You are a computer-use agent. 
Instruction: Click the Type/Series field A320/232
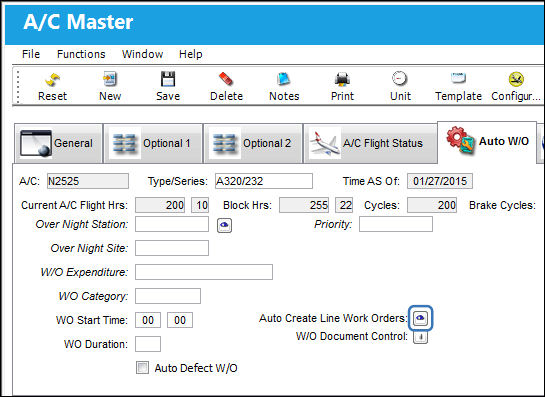(x=263, y=181)
